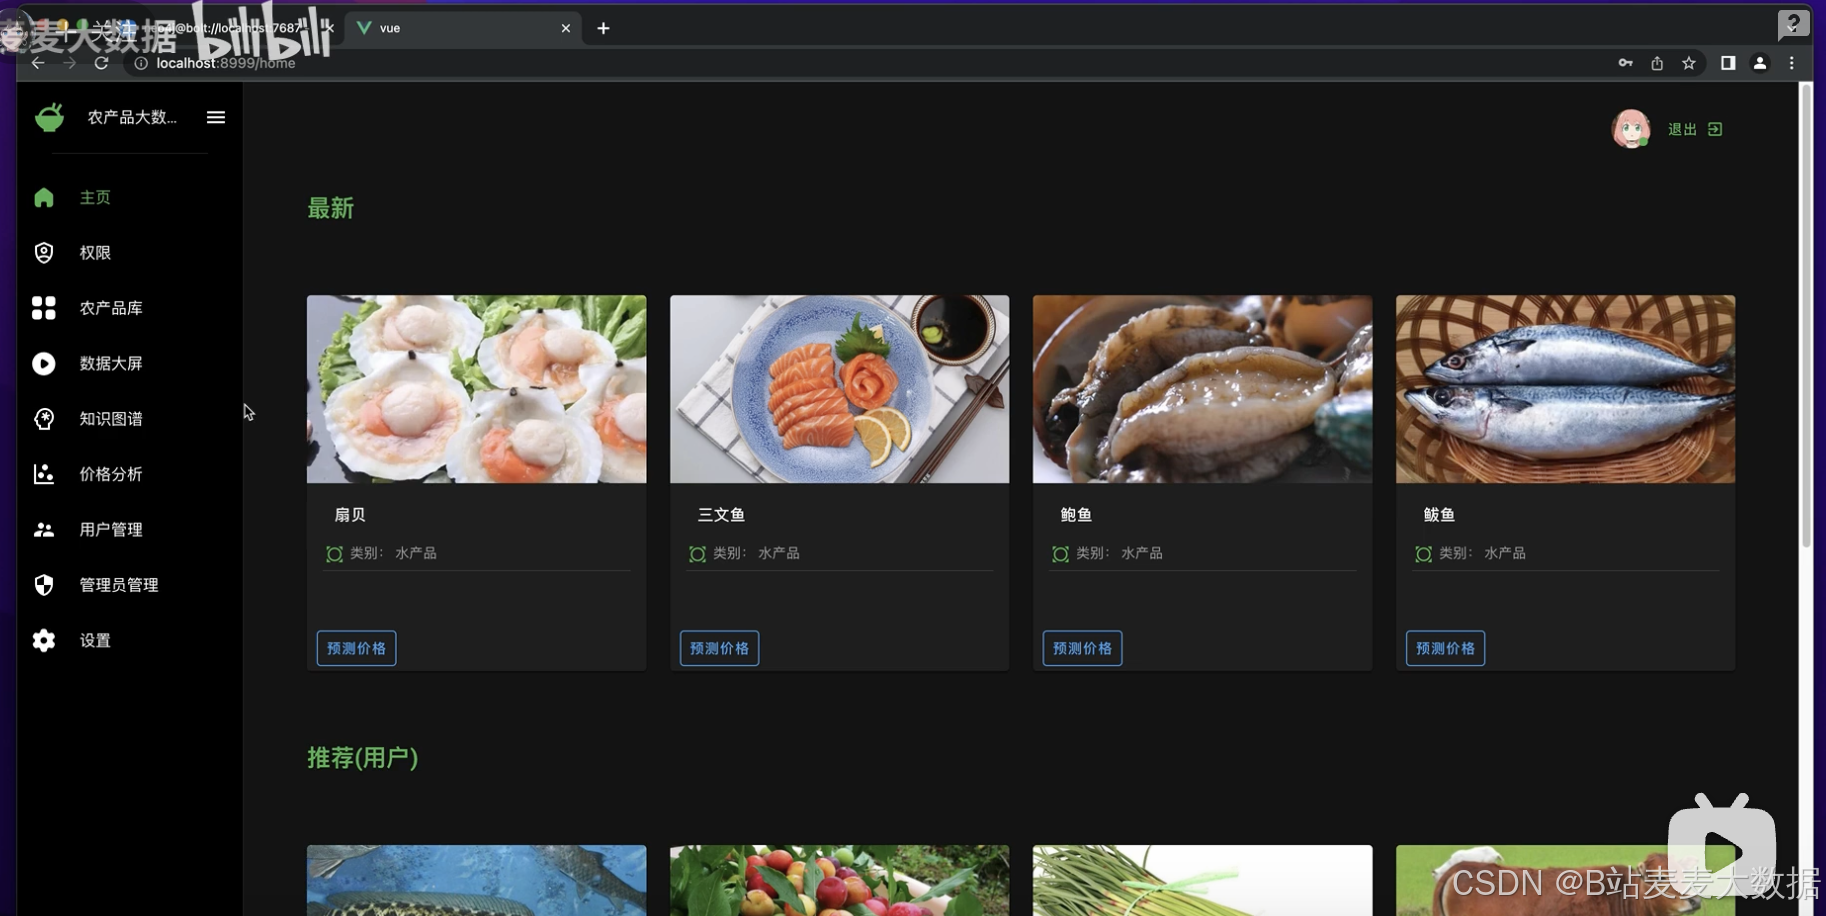
Task: Click the grid icon for 农产品库
Action: 43,308
